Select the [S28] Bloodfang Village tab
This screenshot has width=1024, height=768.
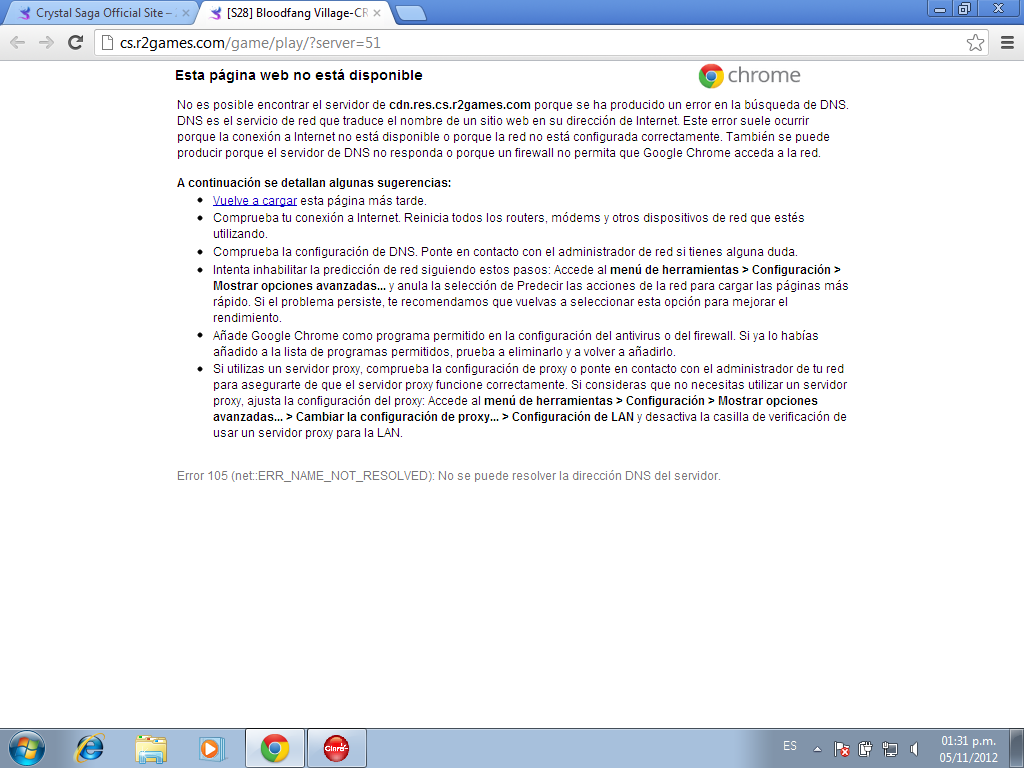pyautogui.click(x=290, y=14)
